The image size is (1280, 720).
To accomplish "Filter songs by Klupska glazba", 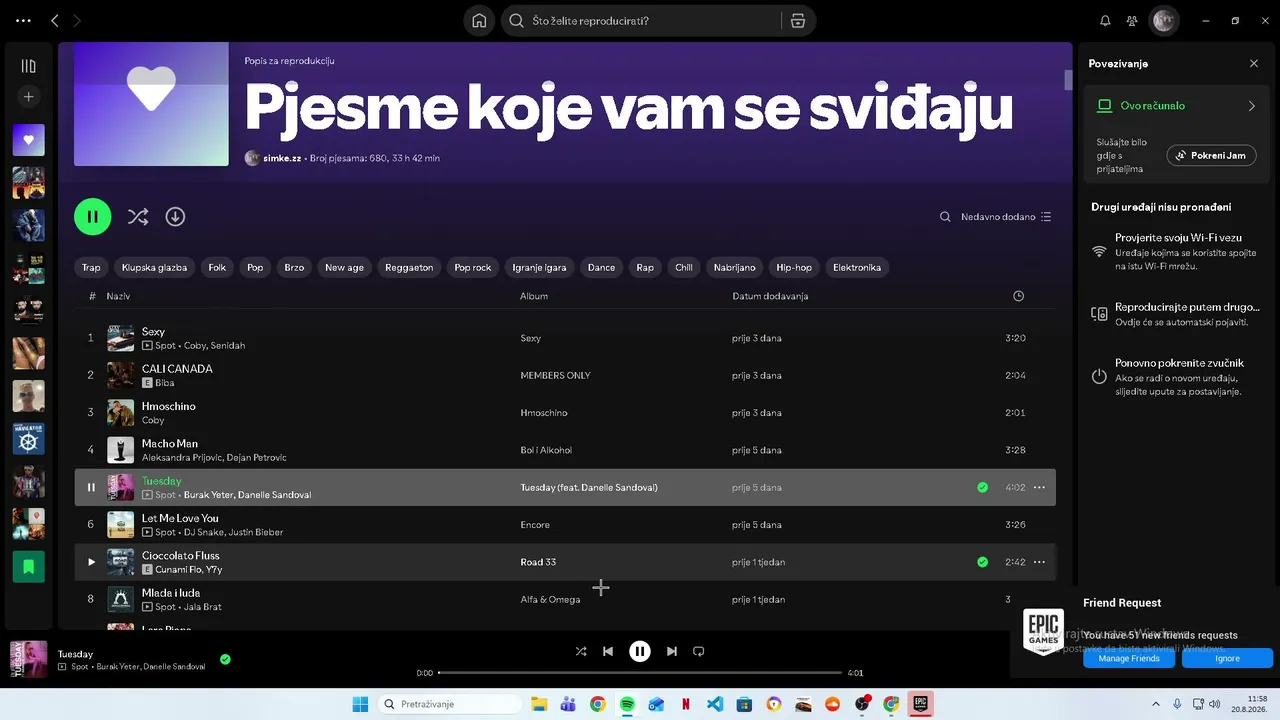I will [x=154, y=268].
